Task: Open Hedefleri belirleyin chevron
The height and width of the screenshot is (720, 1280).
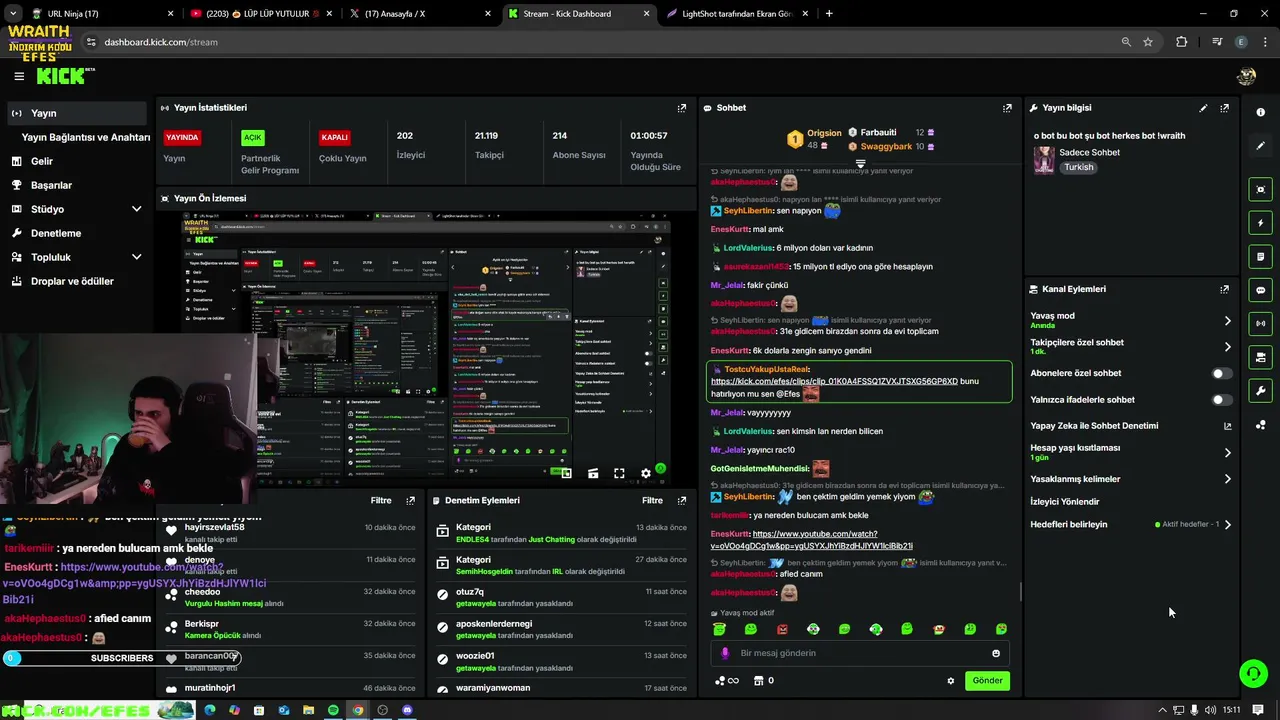Action: 1227,524
